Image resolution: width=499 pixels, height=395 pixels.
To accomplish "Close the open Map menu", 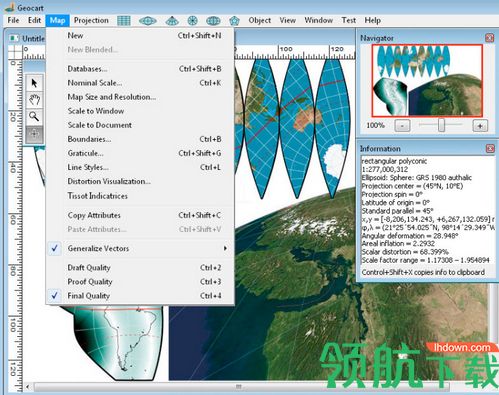I will 57,20.
